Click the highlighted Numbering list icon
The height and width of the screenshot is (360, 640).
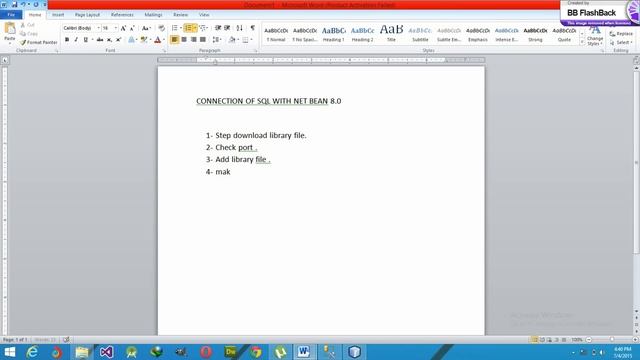(x=188, y=28)
